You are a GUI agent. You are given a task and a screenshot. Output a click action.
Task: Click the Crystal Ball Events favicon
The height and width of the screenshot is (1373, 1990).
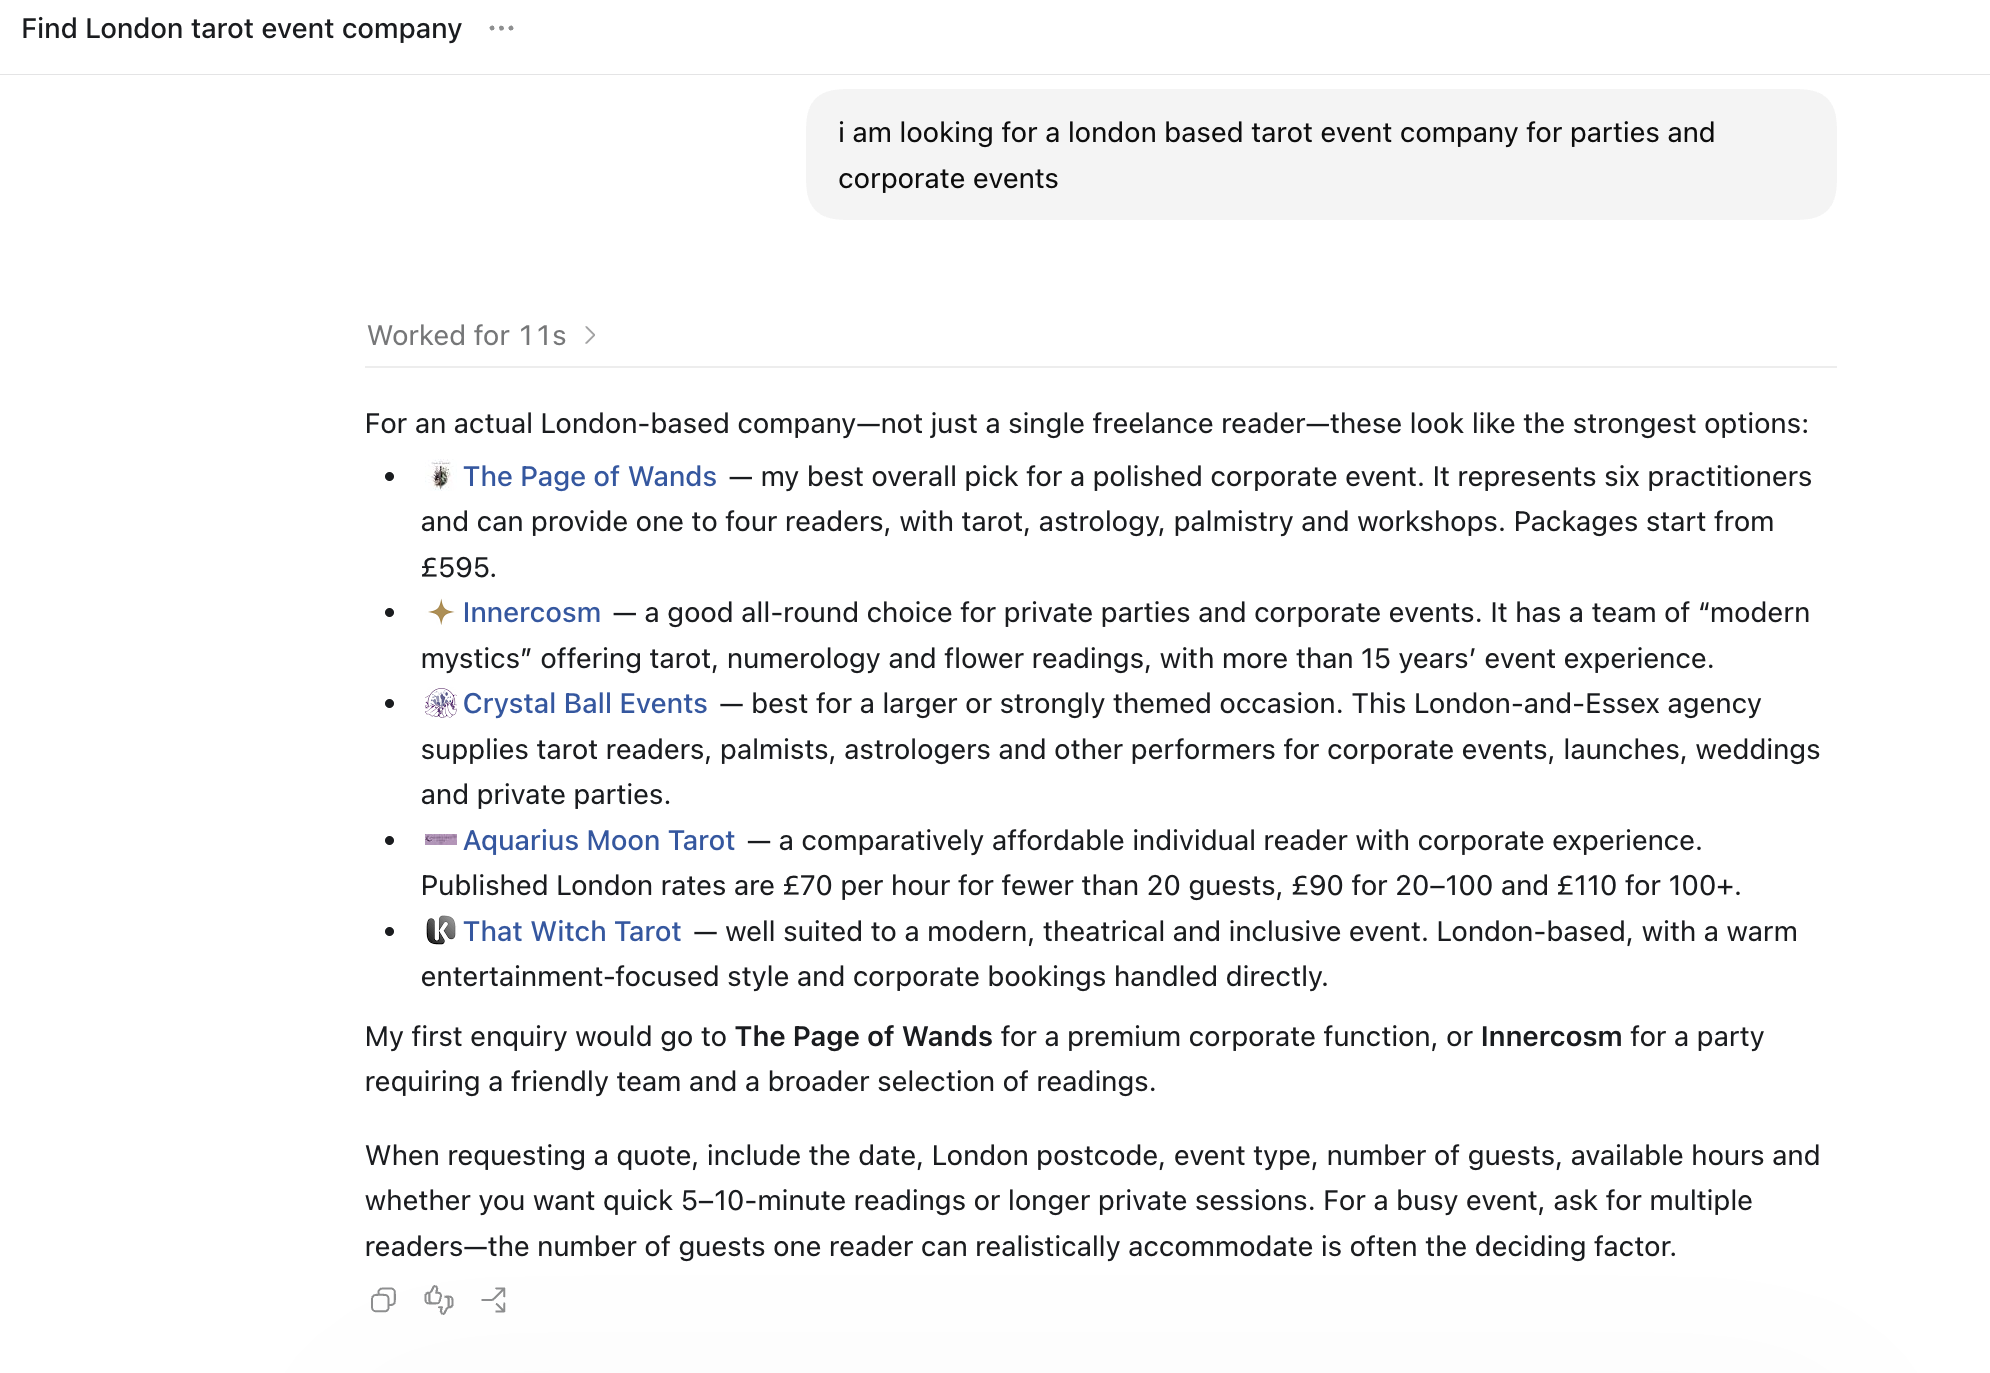coord(440,703)
